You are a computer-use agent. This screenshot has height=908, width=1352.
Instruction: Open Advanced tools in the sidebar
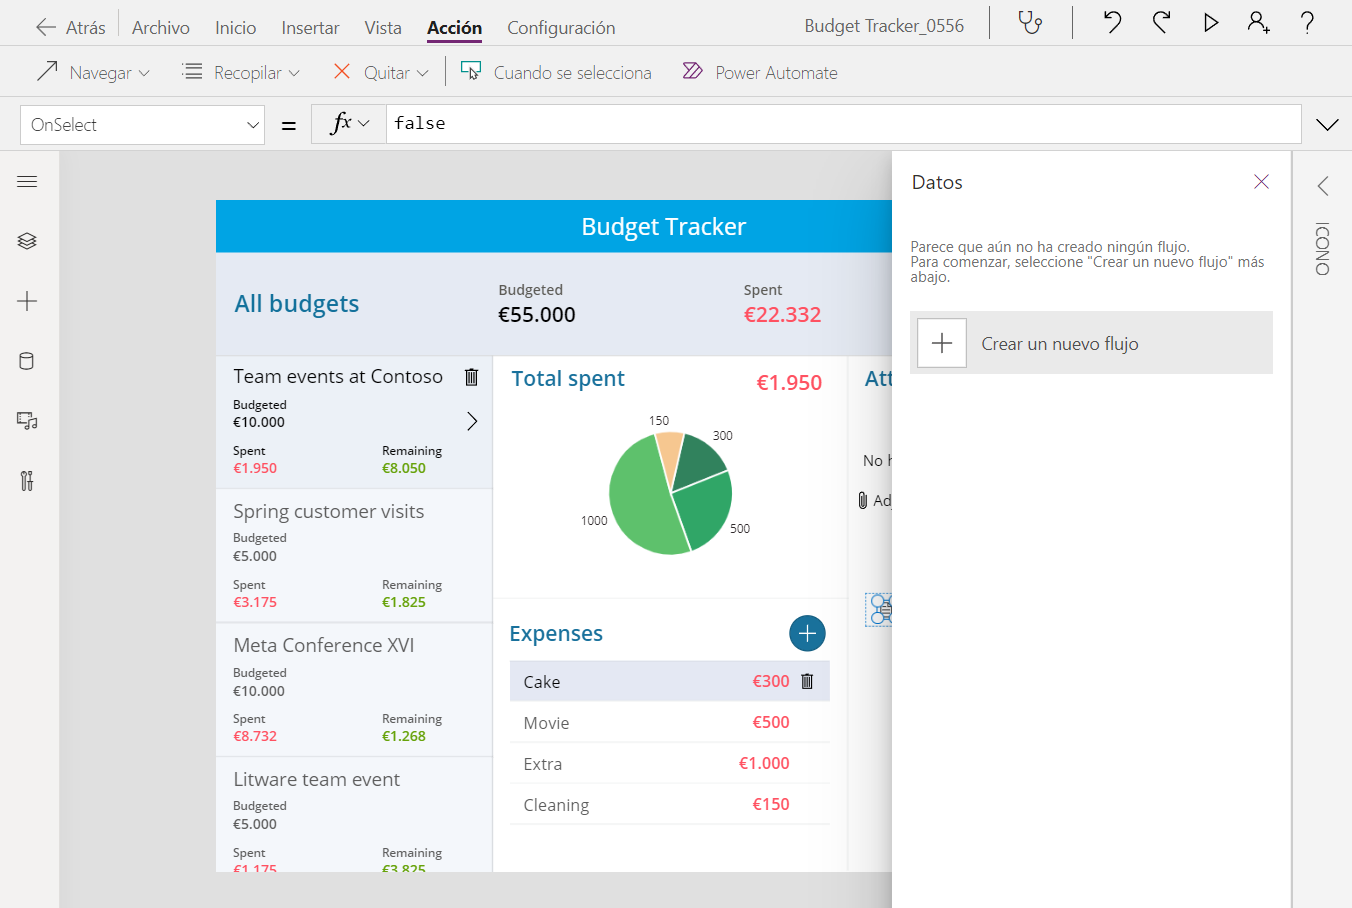(27, 481)
